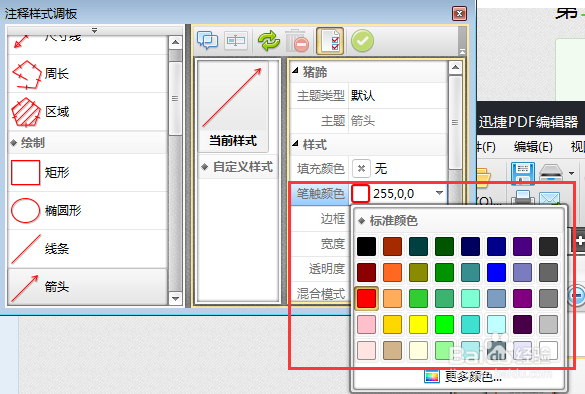Pick the pink swatch in fourth row
Viewport: 585px width, 394px height.
click(x=366, y=324)
